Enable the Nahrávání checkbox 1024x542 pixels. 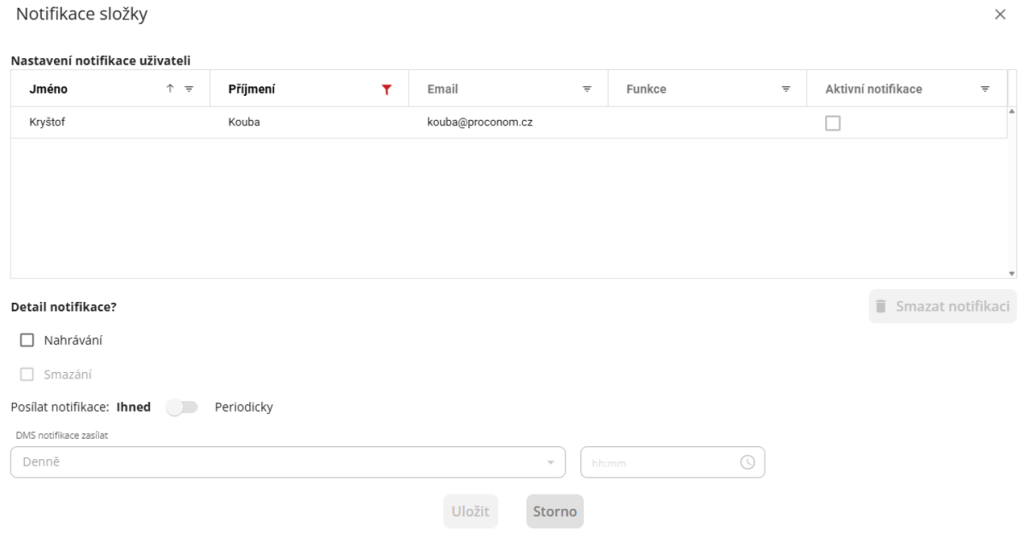coord(27,340)
